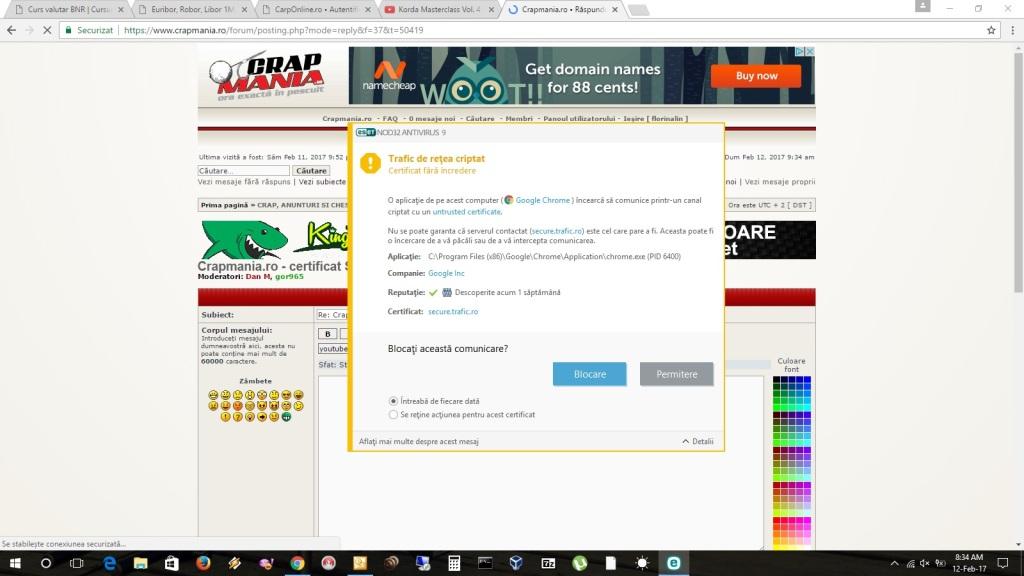Click the browser address bar URL
Image resolution: width=1024 pixels, height=576 pixels.
274,30
